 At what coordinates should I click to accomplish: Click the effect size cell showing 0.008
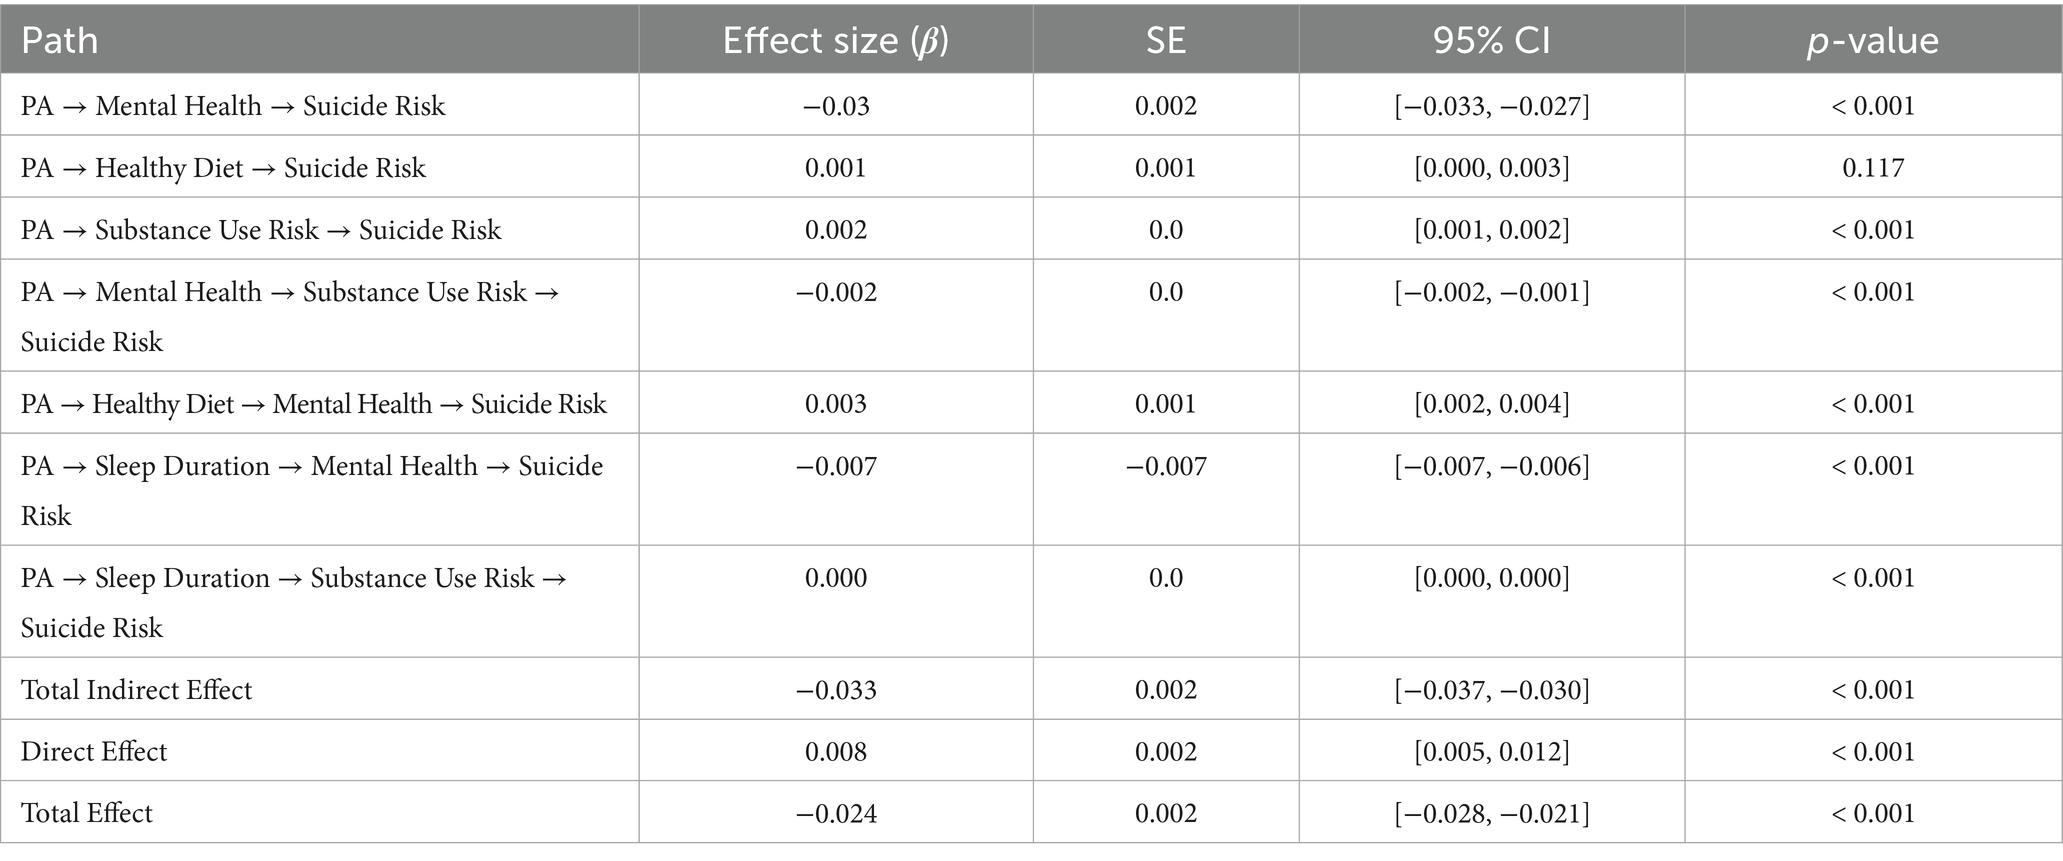click(835, 752)
